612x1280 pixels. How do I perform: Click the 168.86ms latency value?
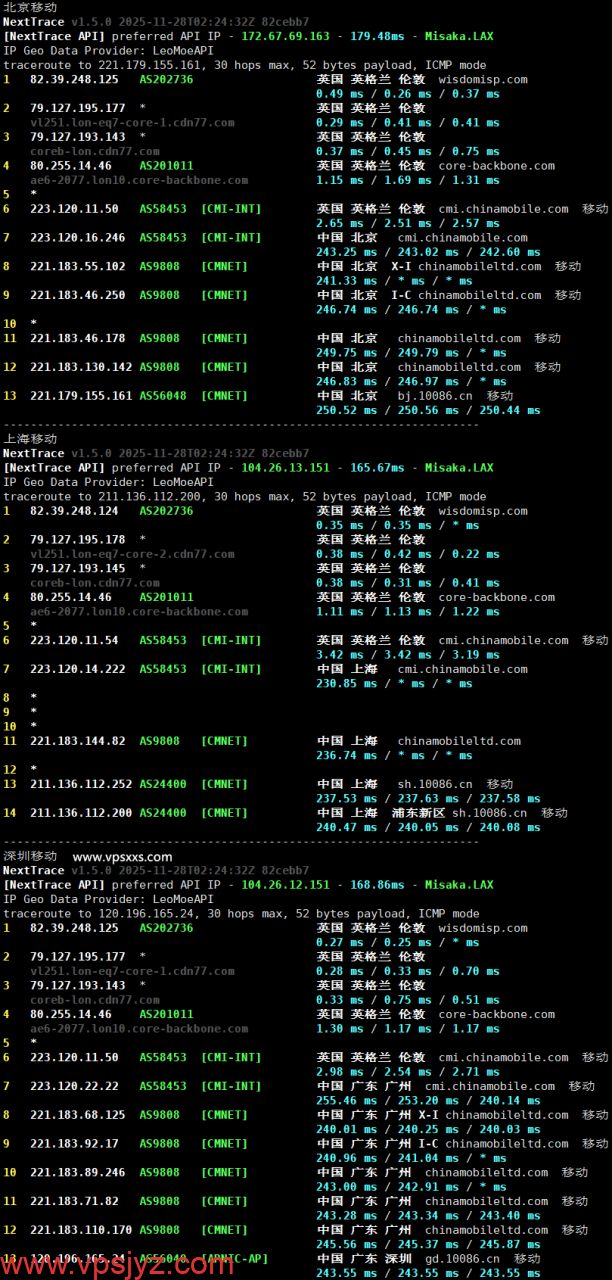coord(377,885)
